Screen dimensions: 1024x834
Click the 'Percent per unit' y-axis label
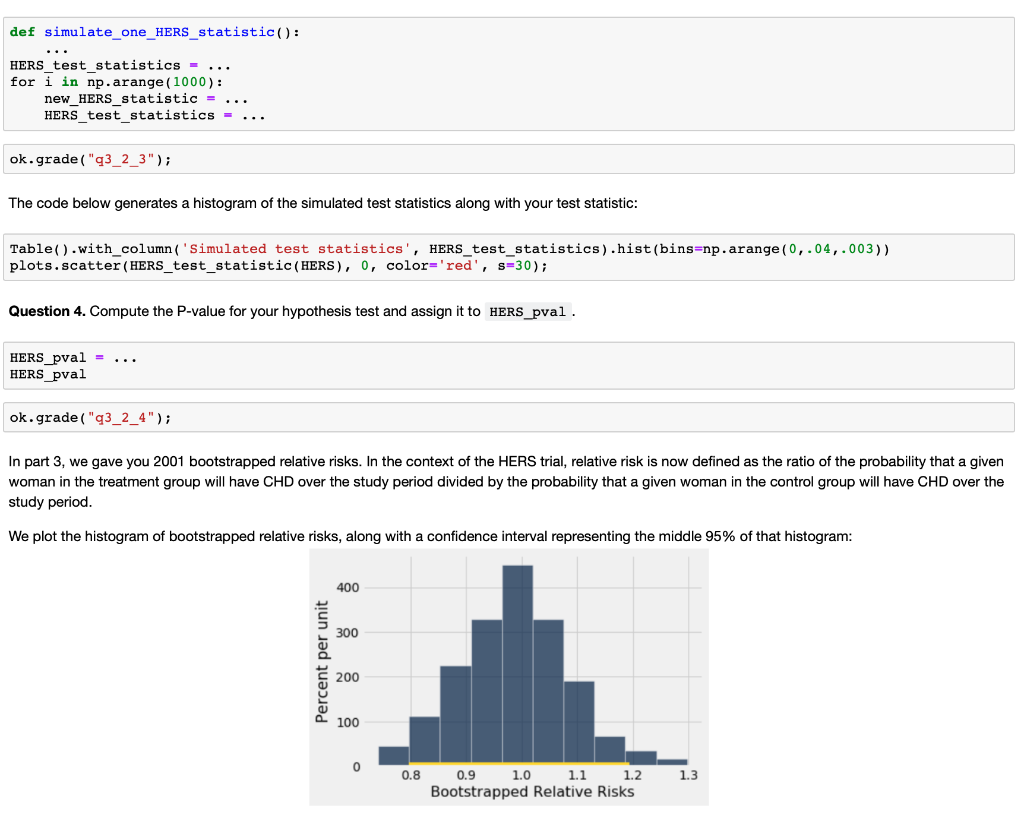[321, 662]
